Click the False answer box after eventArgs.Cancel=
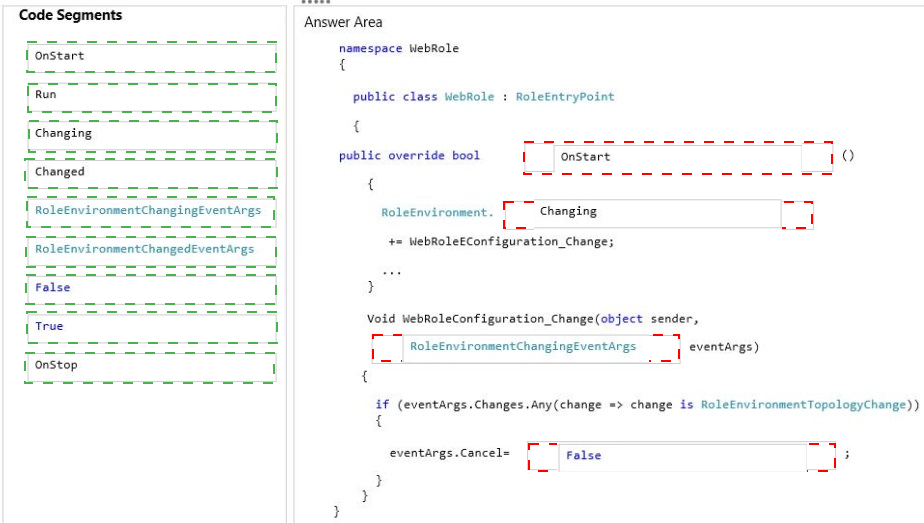This screenshot has width=924, height=523. coord(682,457)
